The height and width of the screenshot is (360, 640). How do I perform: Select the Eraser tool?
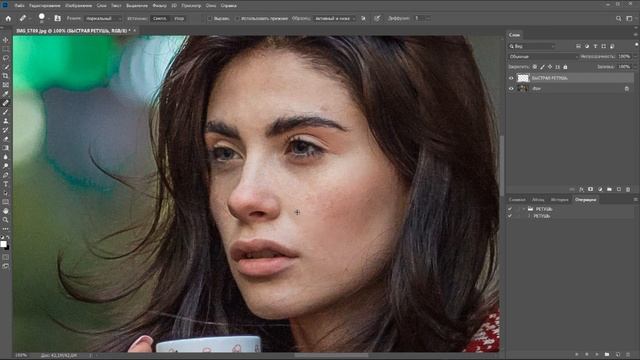[x=5, y=139]
